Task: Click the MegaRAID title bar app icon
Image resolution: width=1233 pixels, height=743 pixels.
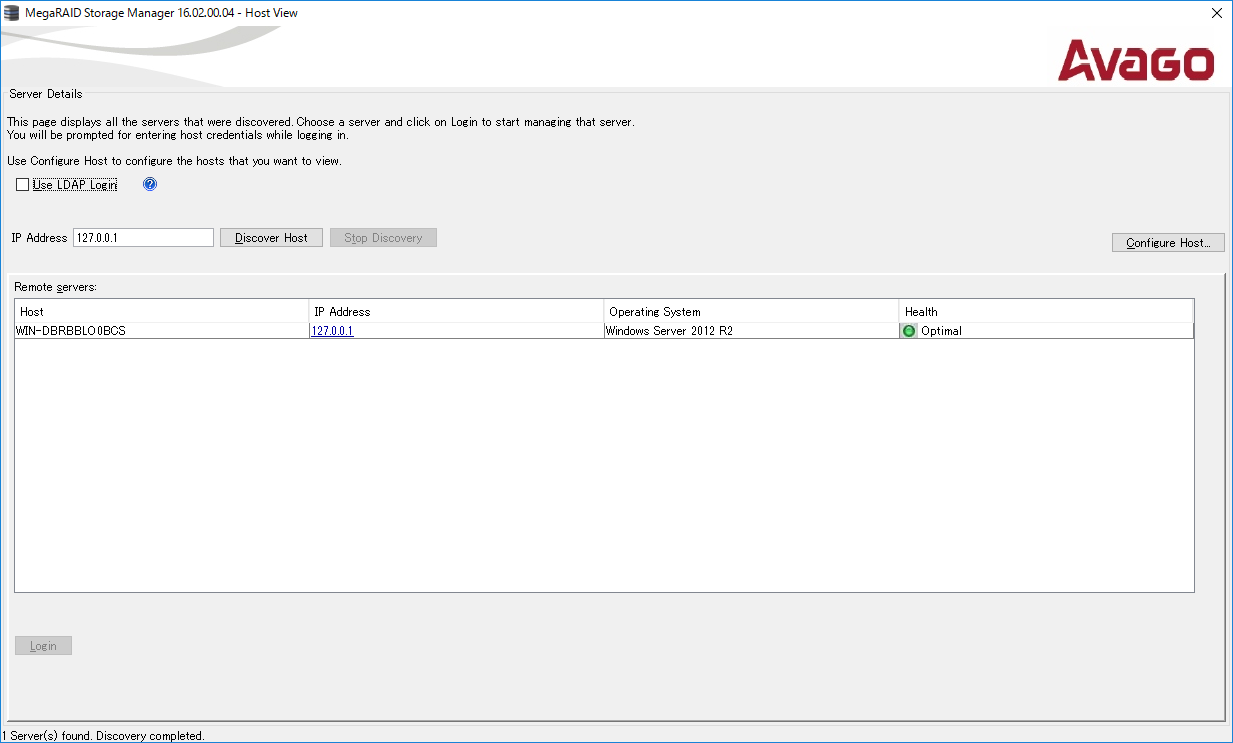Action: coord(12,13)
